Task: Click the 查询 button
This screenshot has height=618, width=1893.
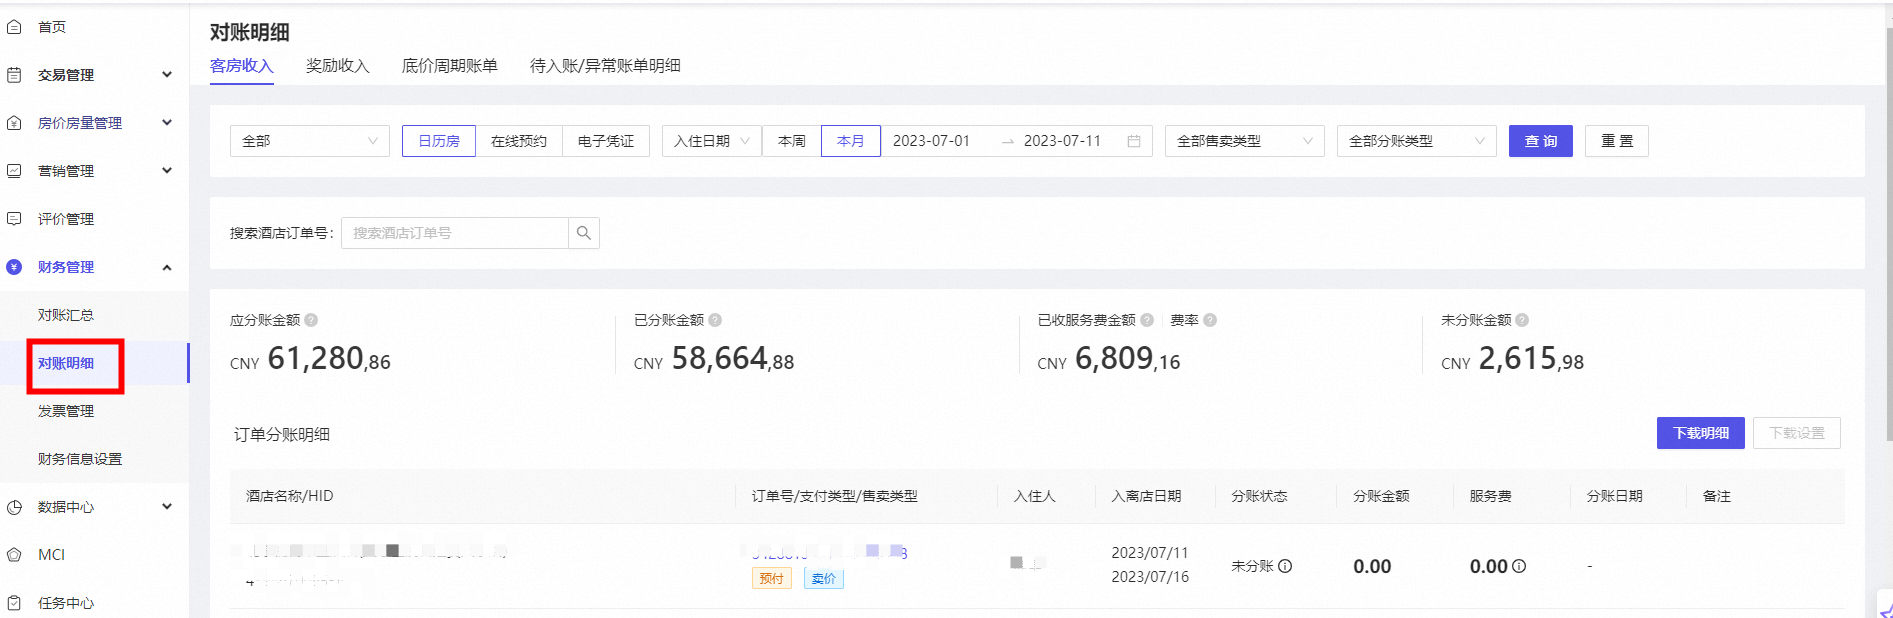Action: 1540,141
